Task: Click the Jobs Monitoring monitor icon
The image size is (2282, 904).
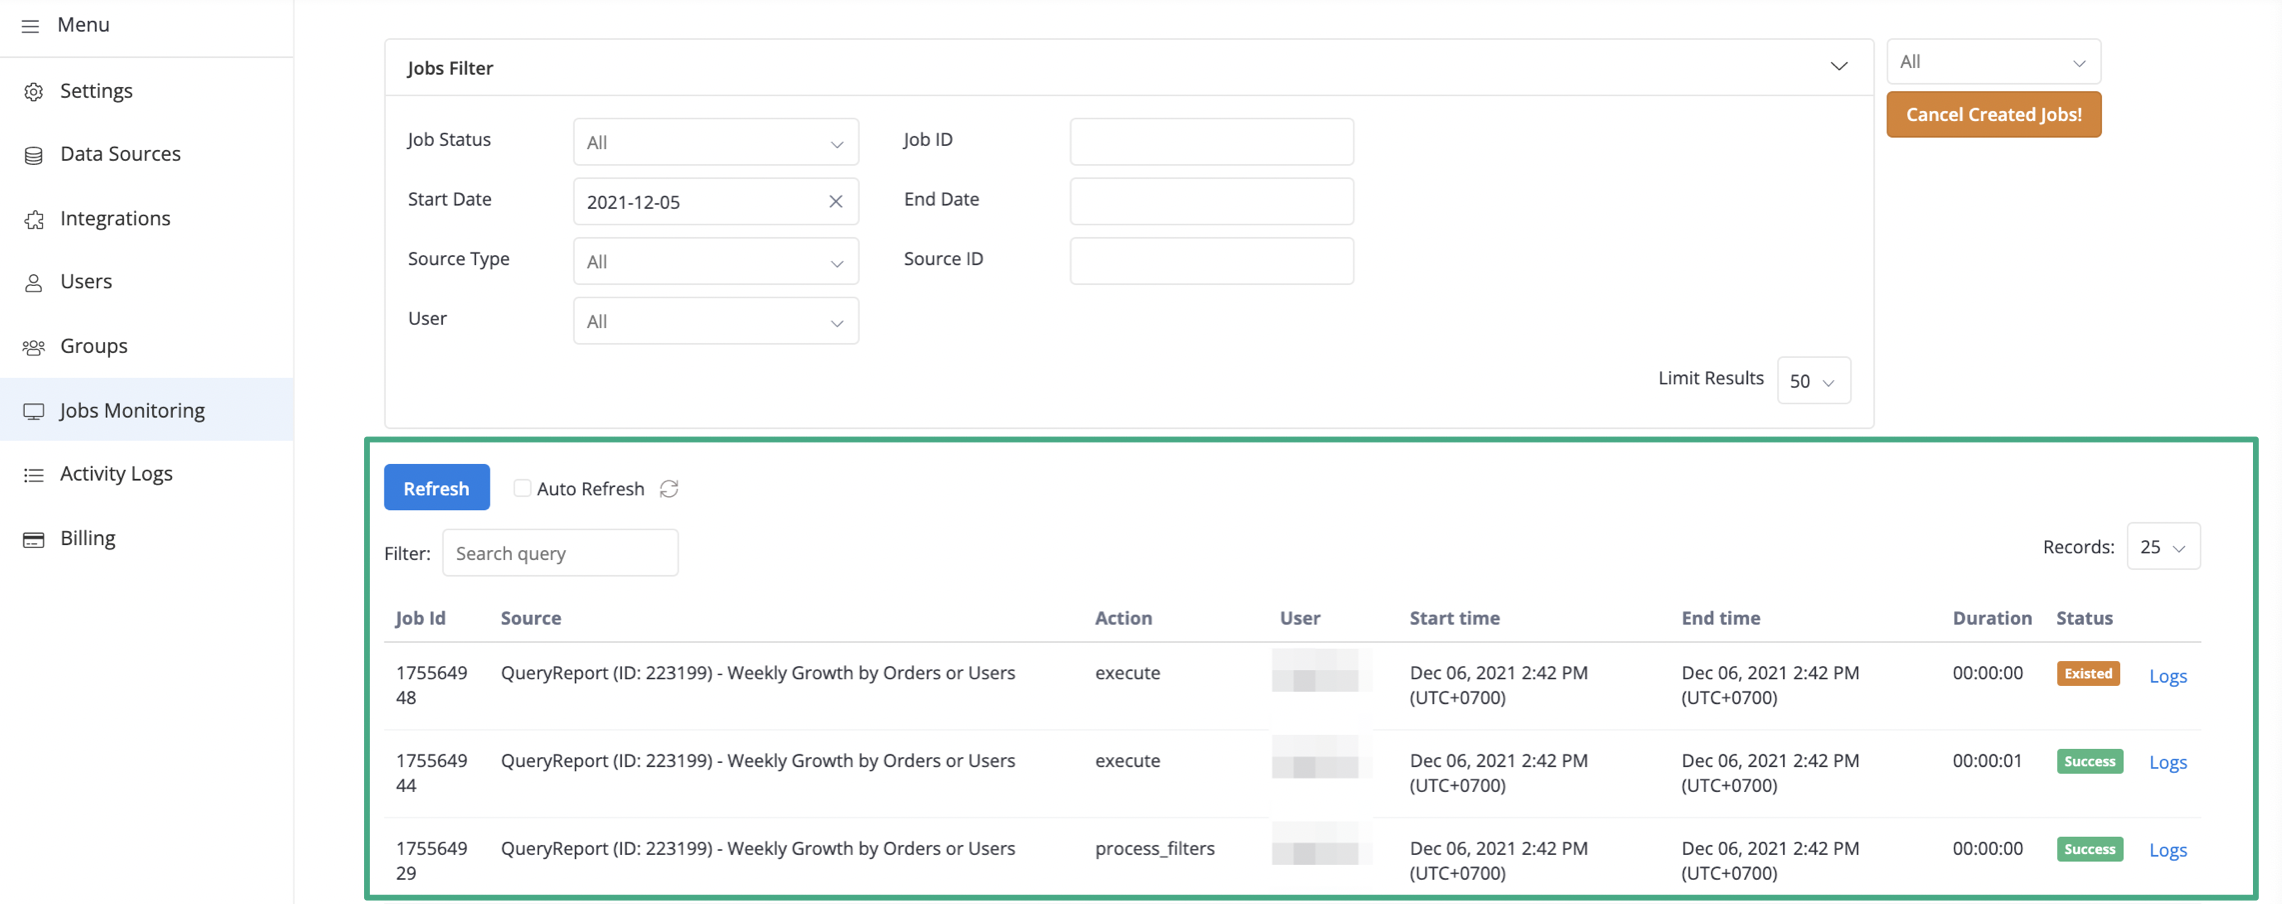Action: pyautogui.click(x=33, y=410)
